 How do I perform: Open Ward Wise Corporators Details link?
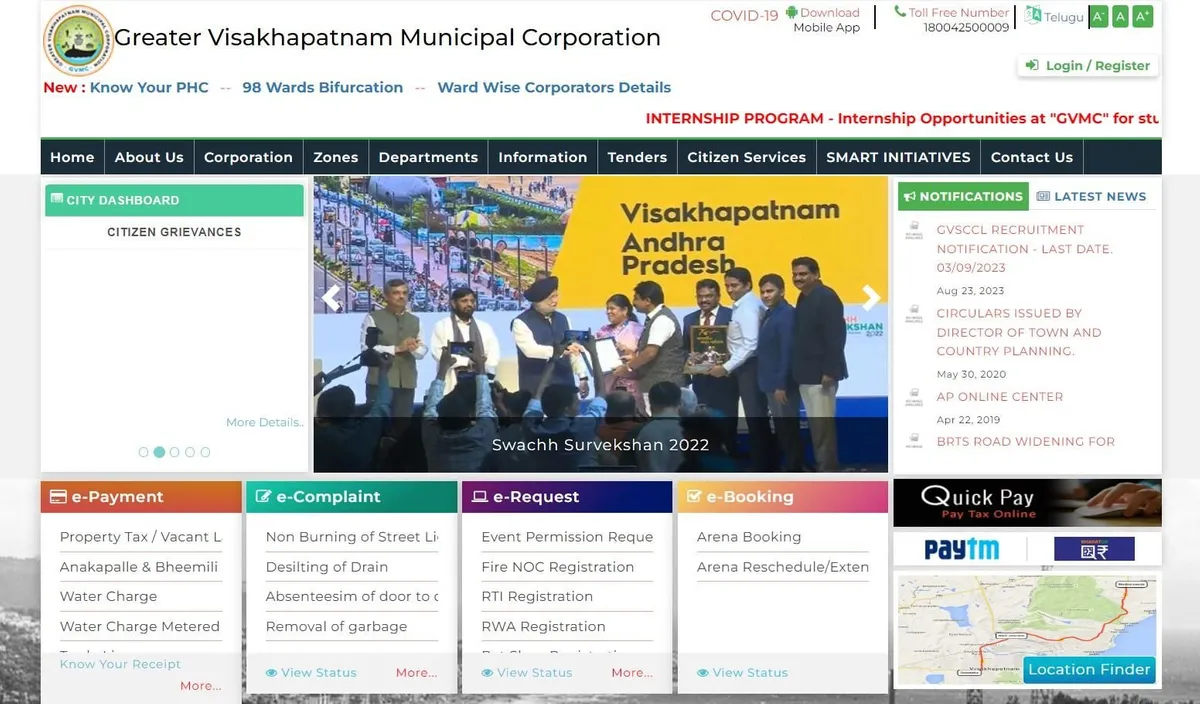coord(554,87)
